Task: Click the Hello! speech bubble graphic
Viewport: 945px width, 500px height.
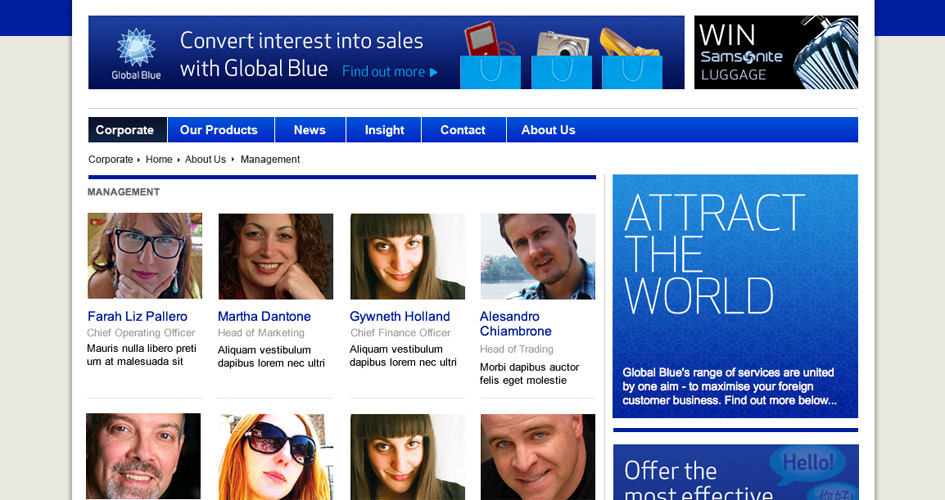Action: tap(807, 464)
